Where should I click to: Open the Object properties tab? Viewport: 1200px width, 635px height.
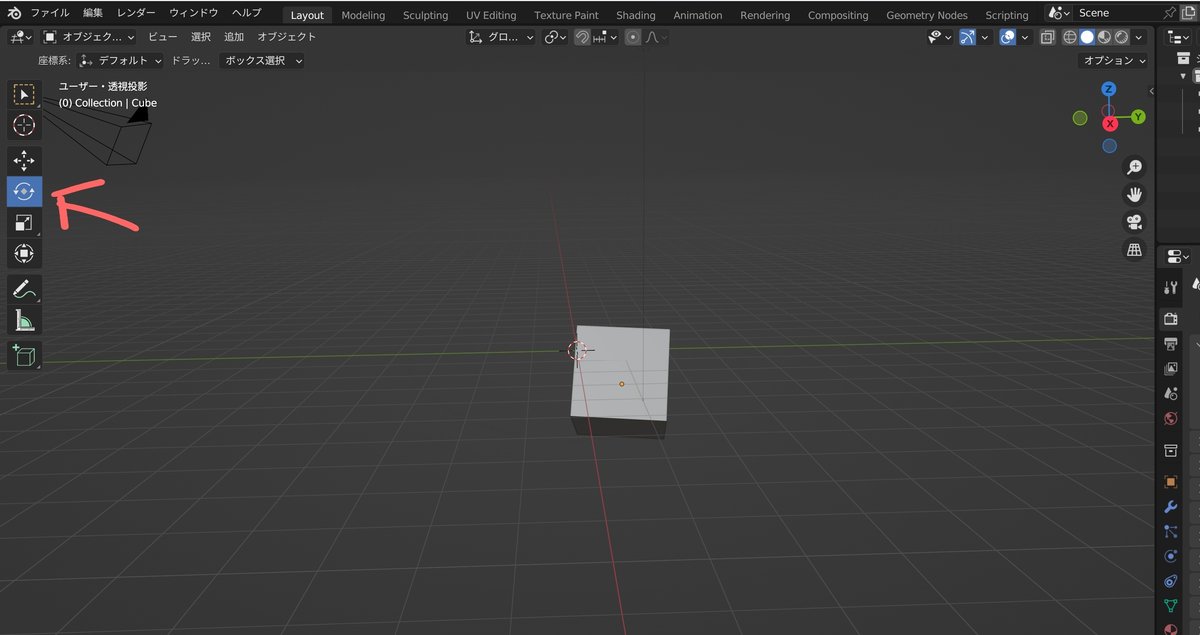[x=1171, y=482]
